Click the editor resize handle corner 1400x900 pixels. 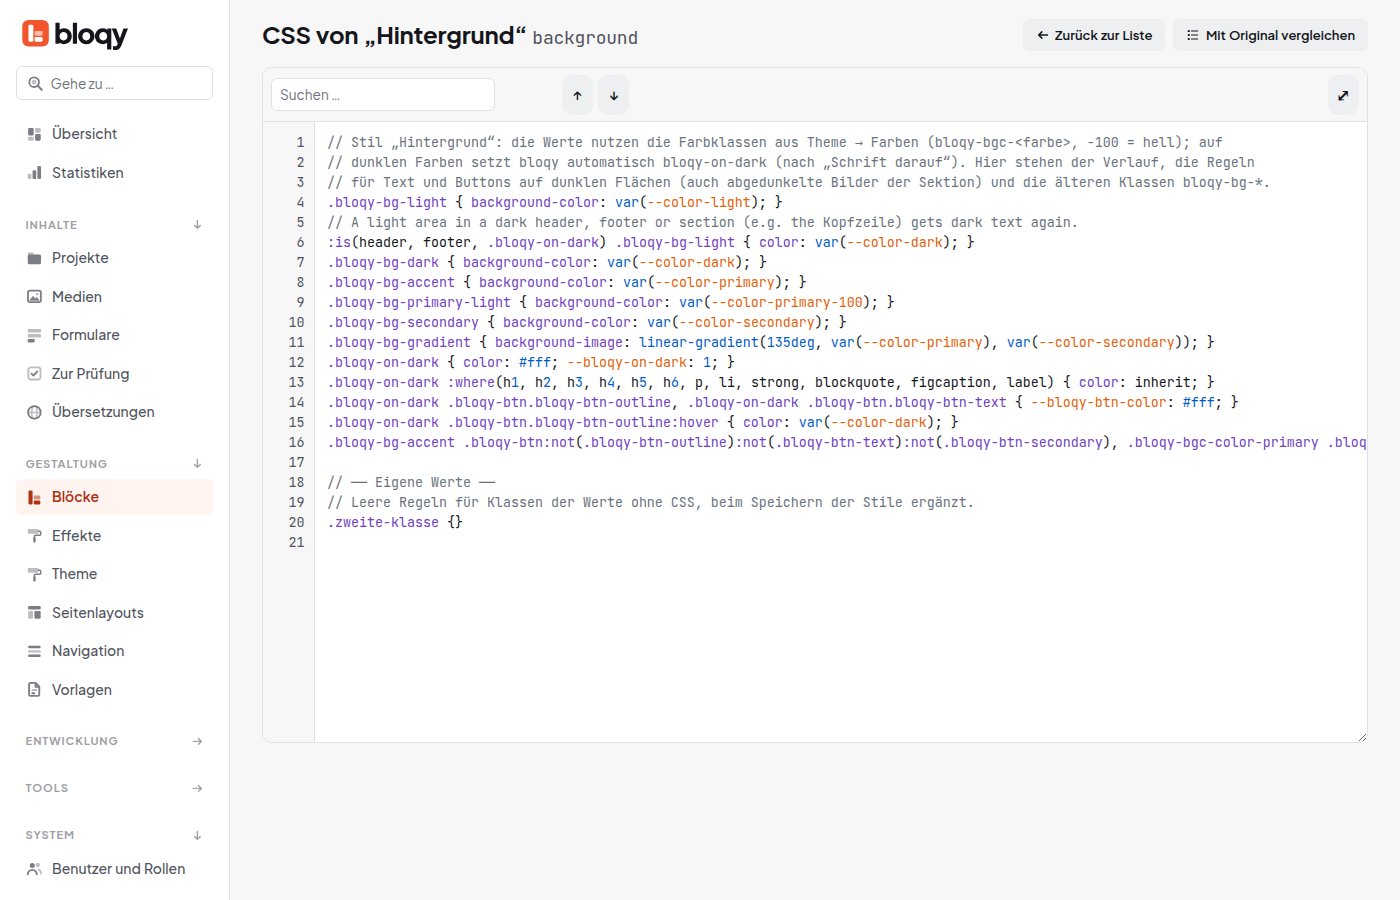[1361, 736]
